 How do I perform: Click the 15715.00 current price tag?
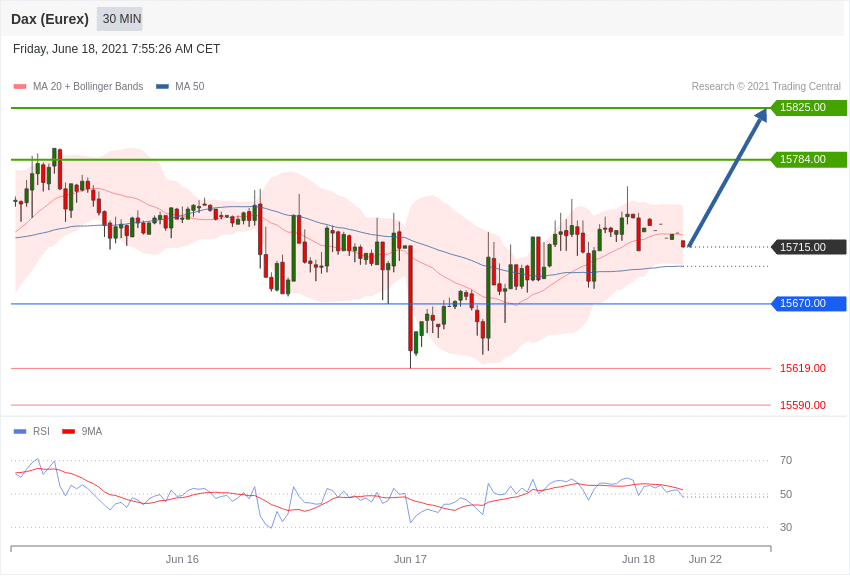point(808,247)
